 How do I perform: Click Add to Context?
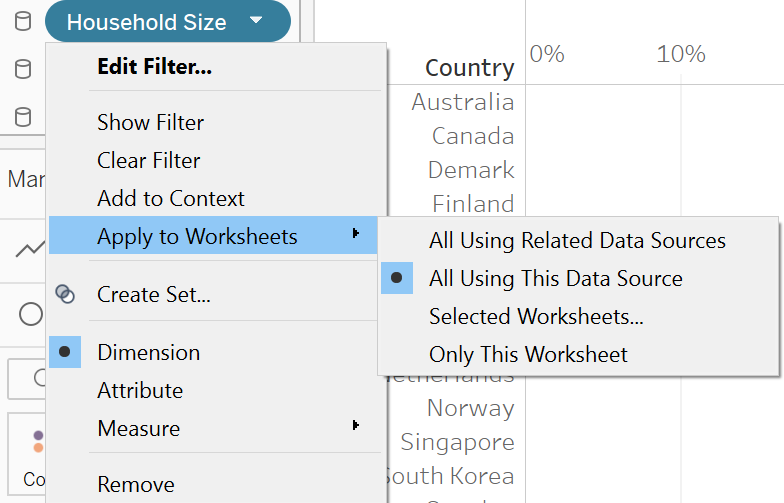click(170, 199)
